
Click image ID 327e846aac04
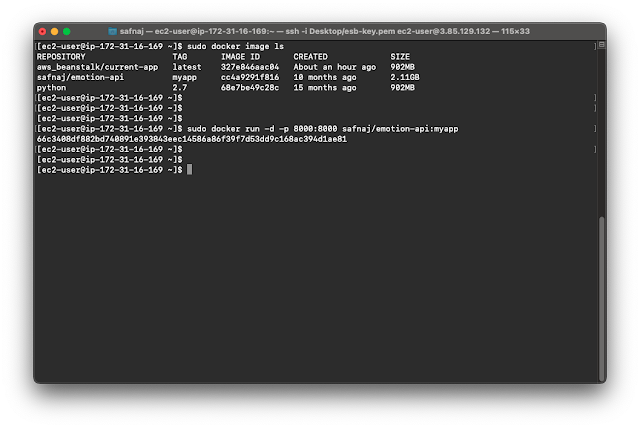250,67
